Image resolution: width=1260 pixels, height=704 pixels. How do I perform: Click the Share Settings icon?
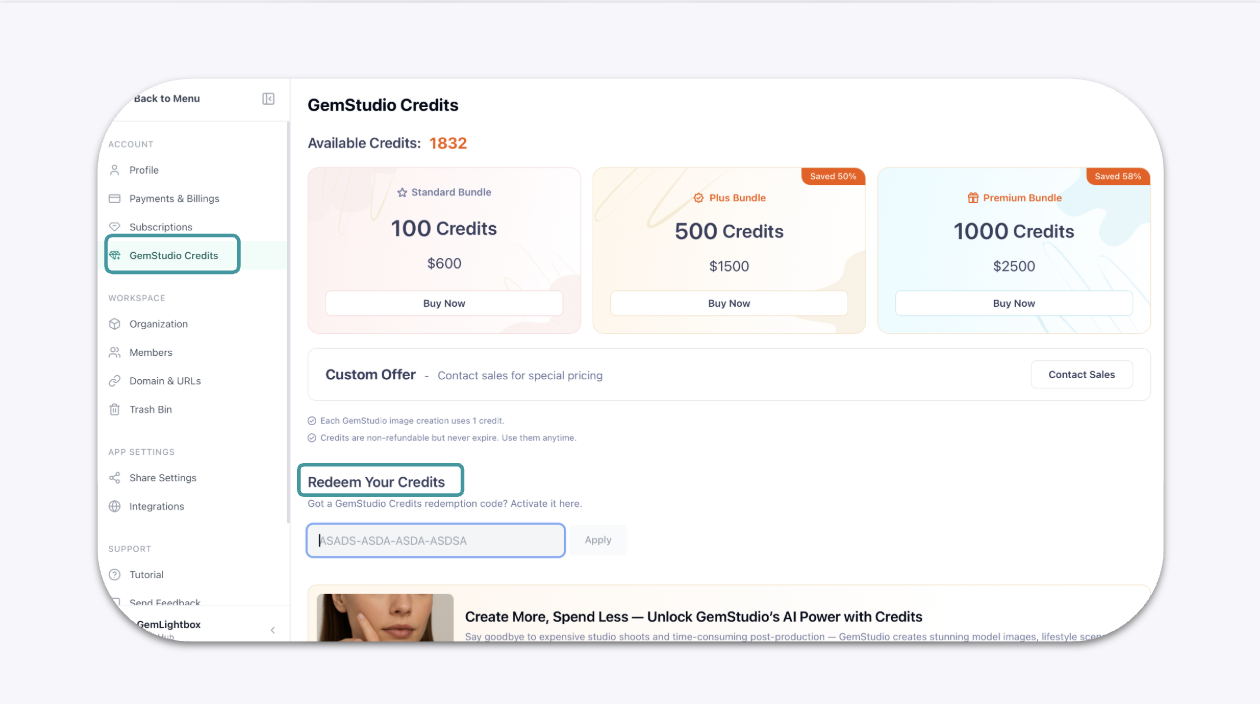click(x=115, y=478)
